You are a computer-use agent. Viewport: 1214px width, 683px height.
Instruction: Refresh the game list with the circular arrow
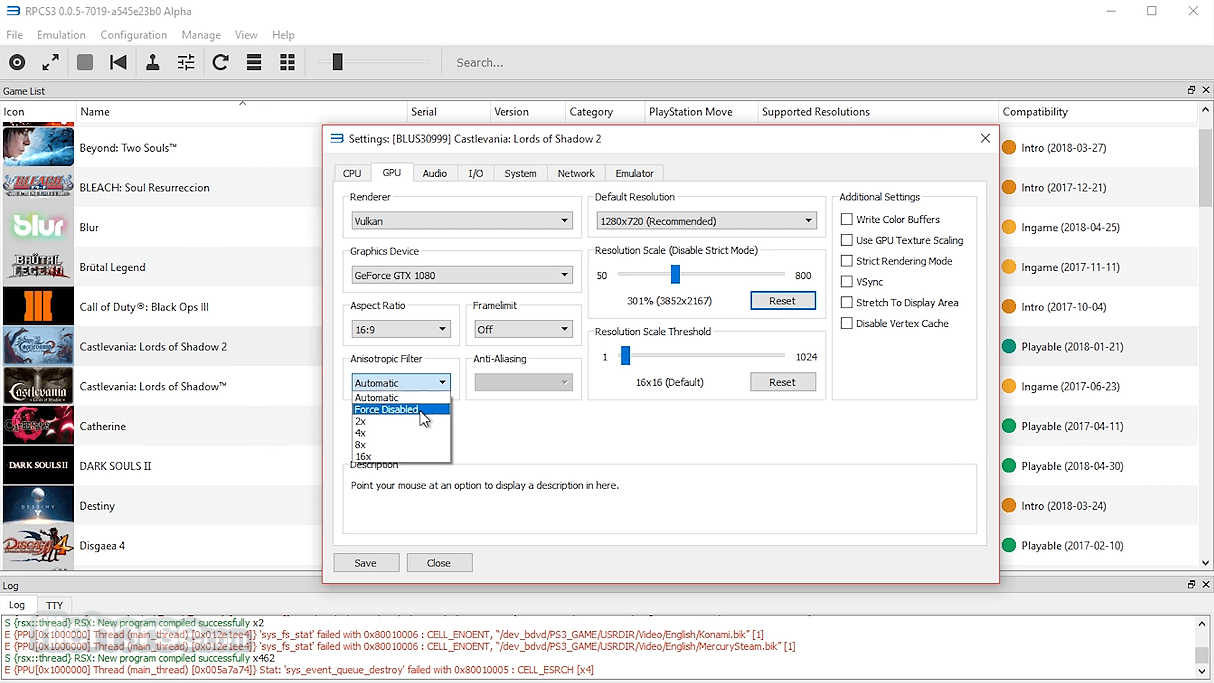(220, 62)
